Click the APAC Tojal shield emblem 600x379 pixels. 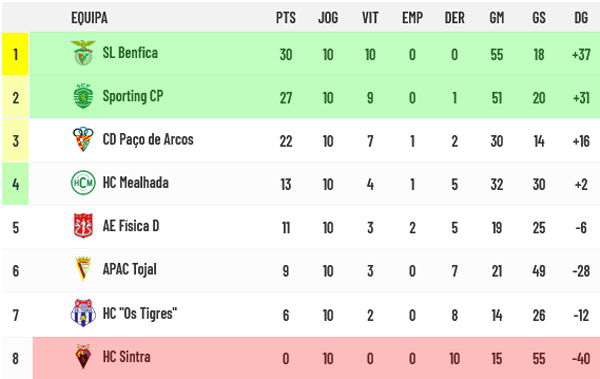[x=83, y=269]
